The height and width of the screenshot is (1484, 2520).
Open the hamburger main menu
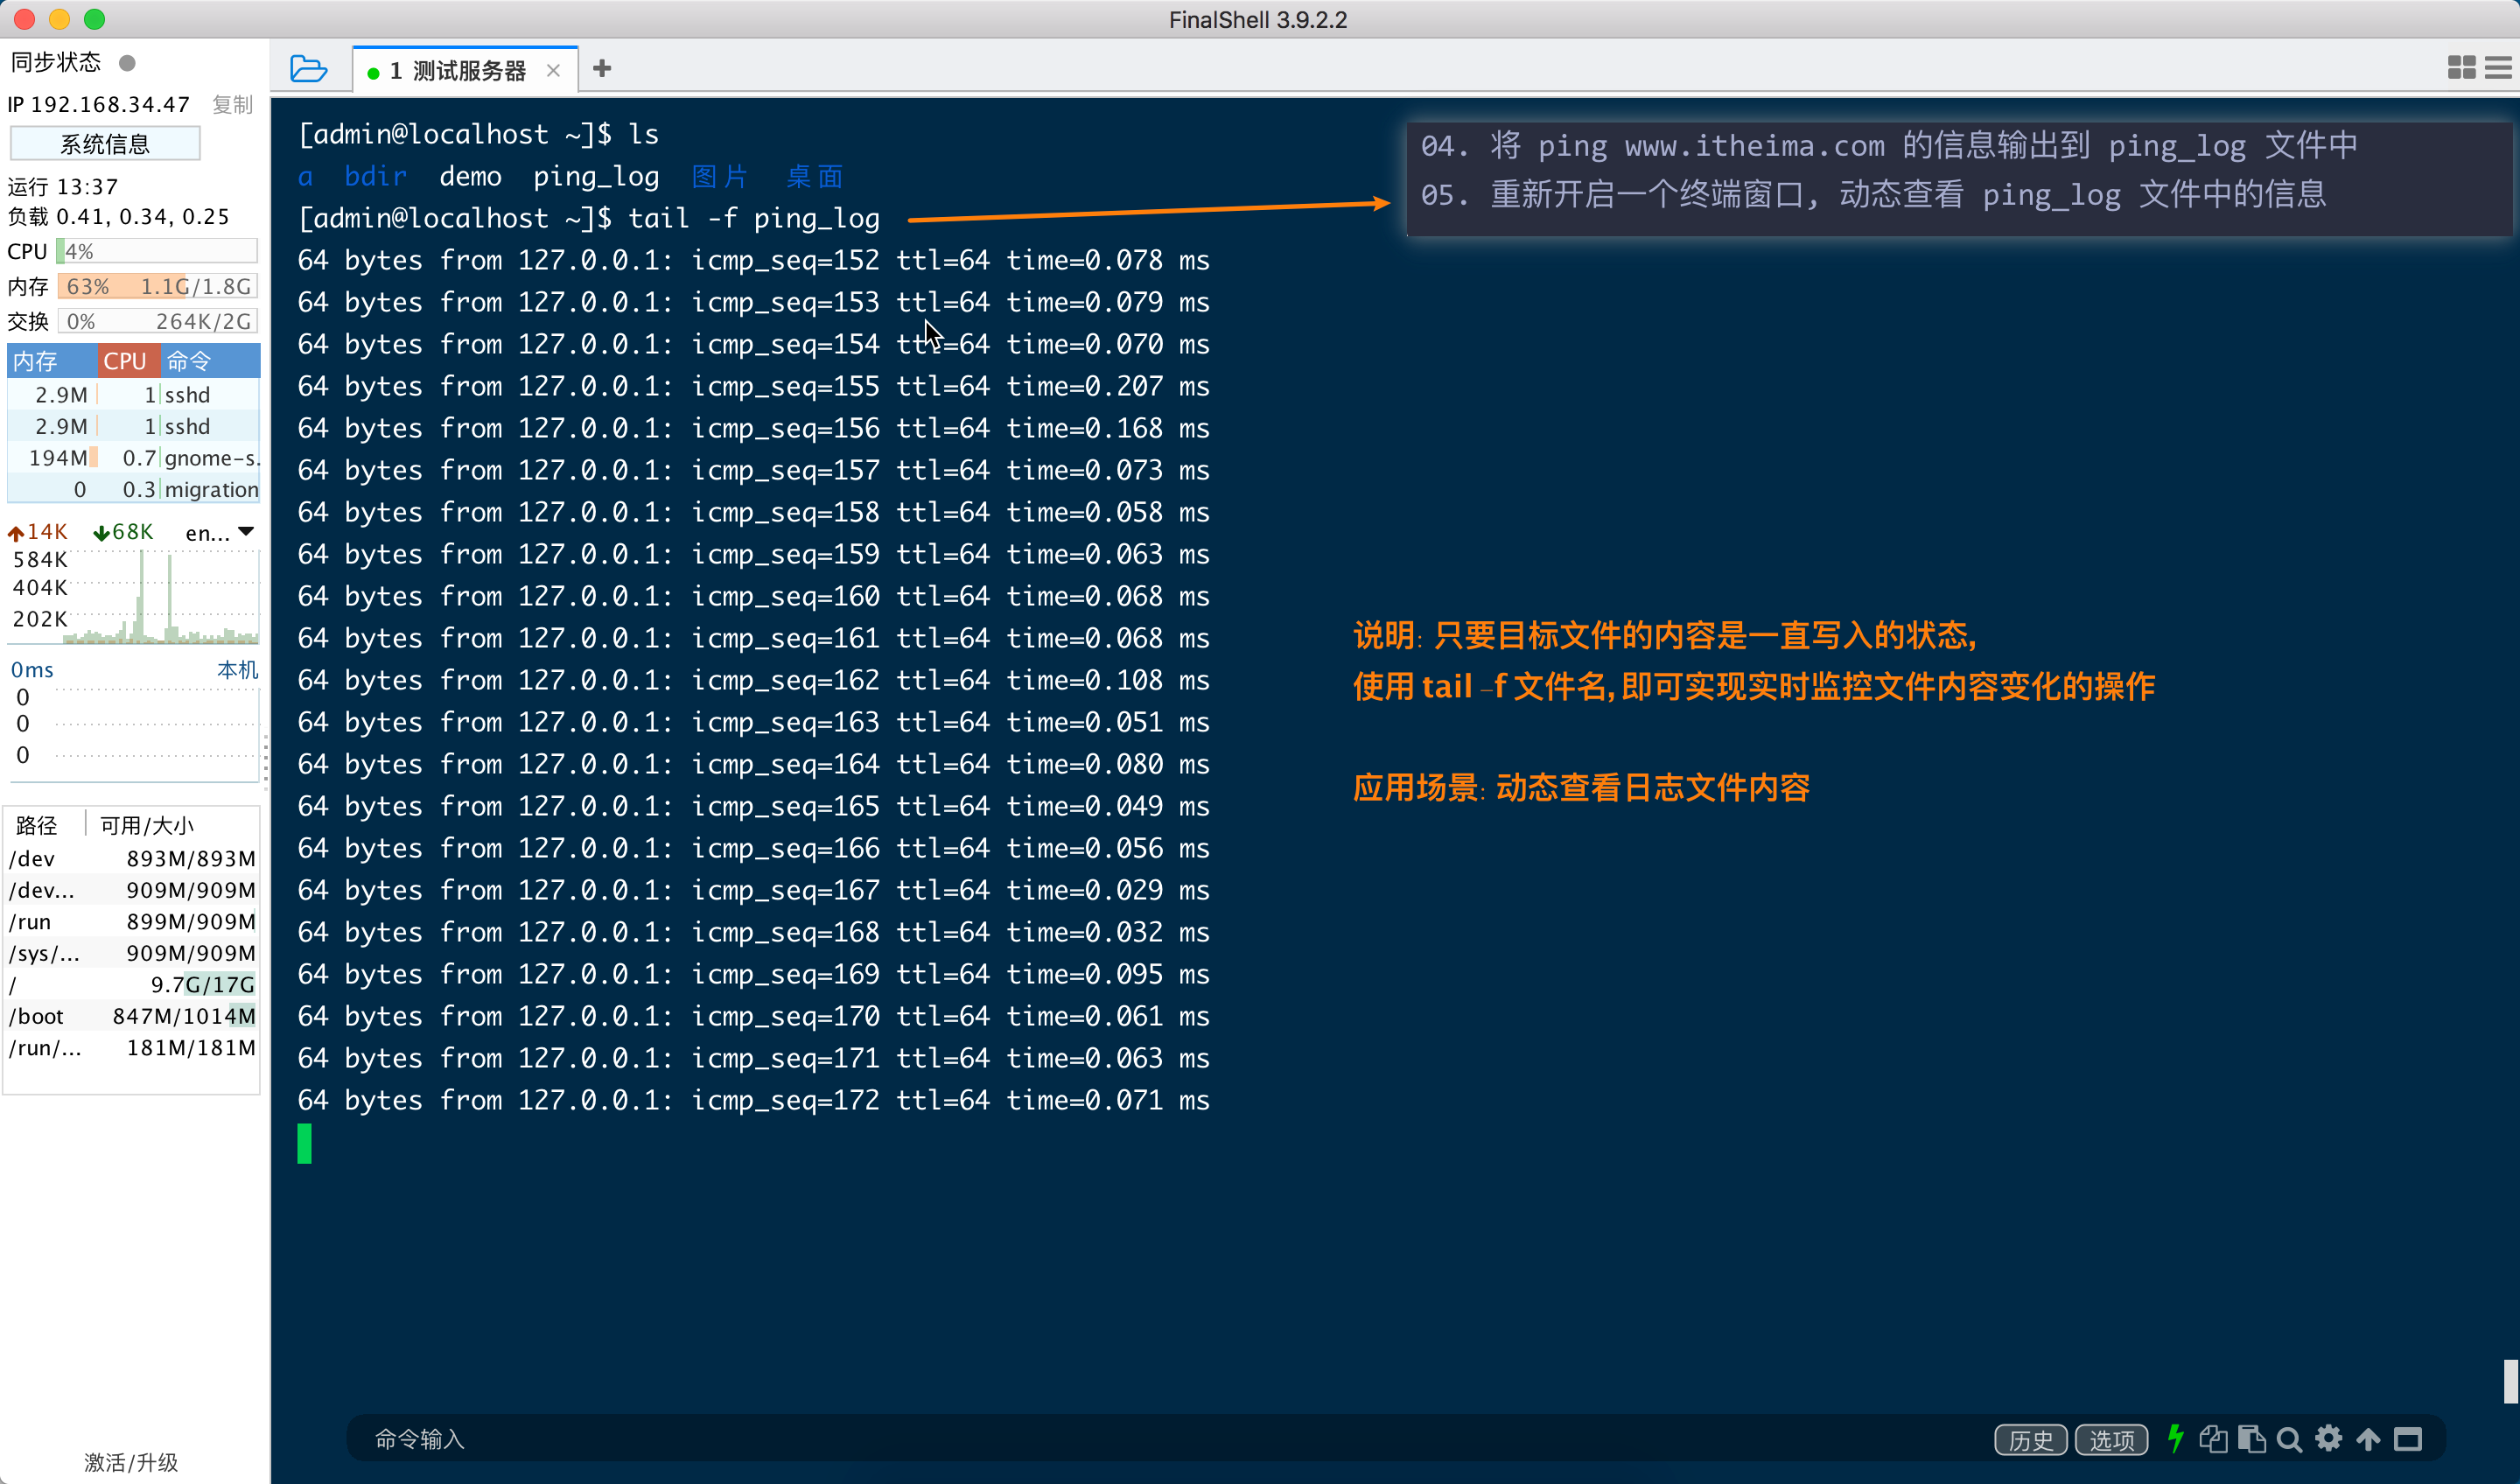click(2498, 68)
